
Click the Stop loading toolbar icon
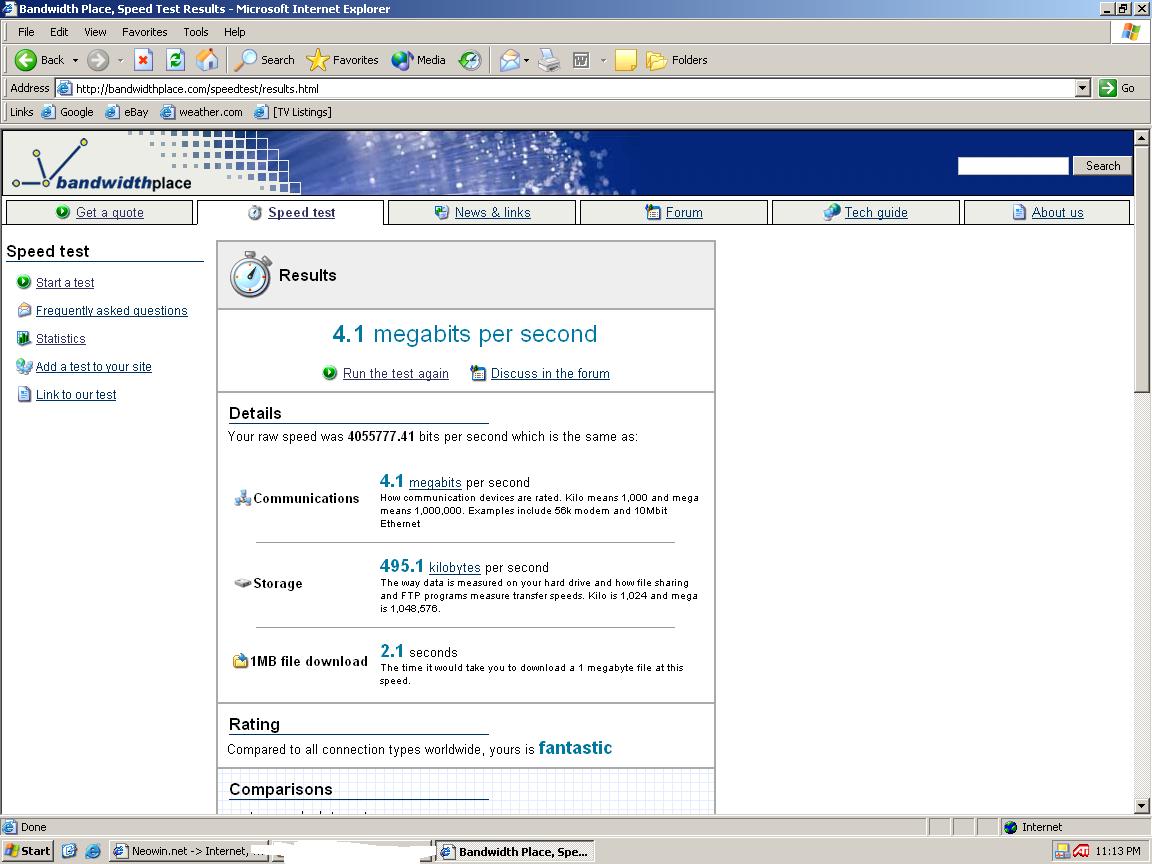143,60
